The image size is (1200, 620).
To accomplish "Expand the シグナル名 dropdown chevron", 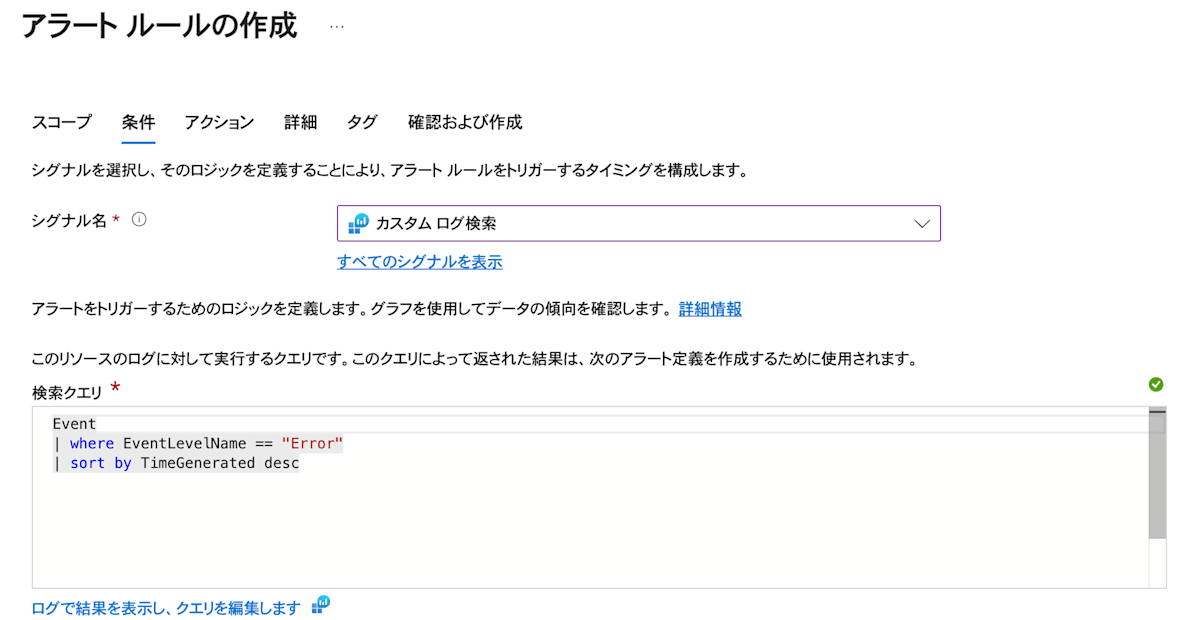I will tap(922, 224).
